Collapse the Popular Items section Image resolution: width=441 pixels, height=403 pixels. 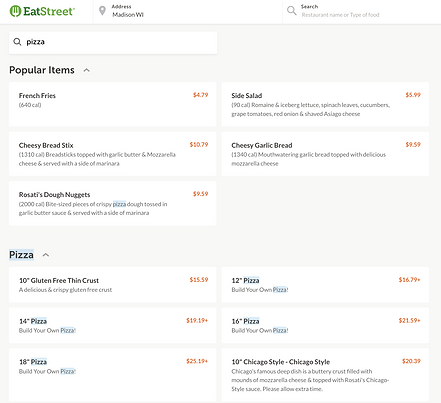pos(87,70)
